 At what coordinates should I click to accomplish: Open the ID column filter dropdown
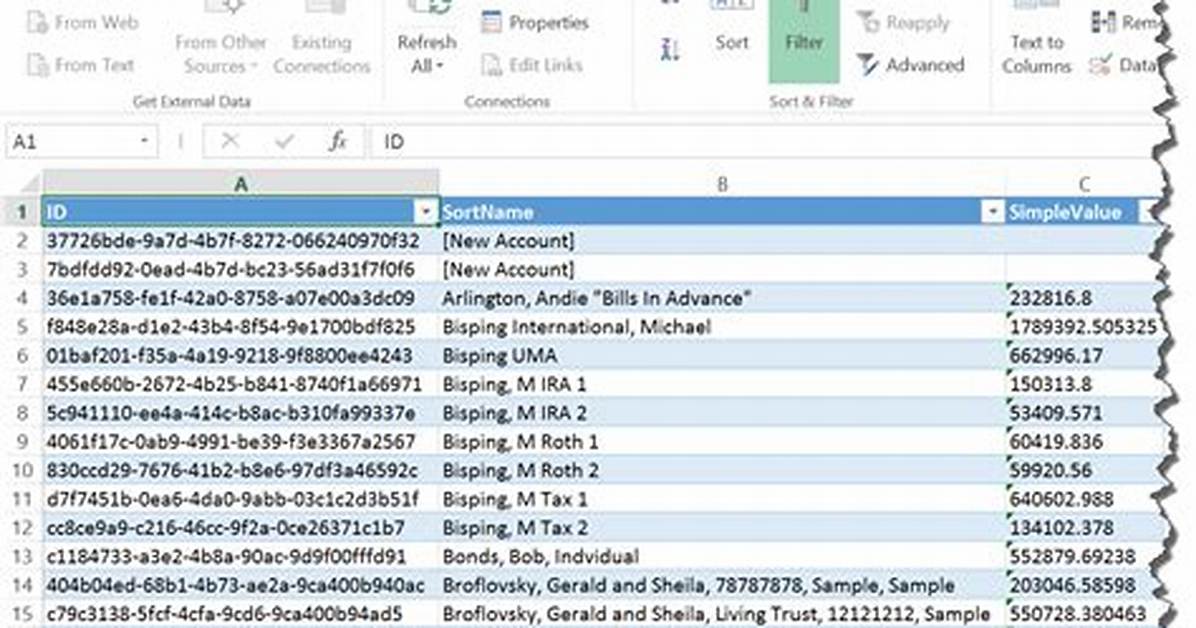pyautogui.click(x=426, y=212)
